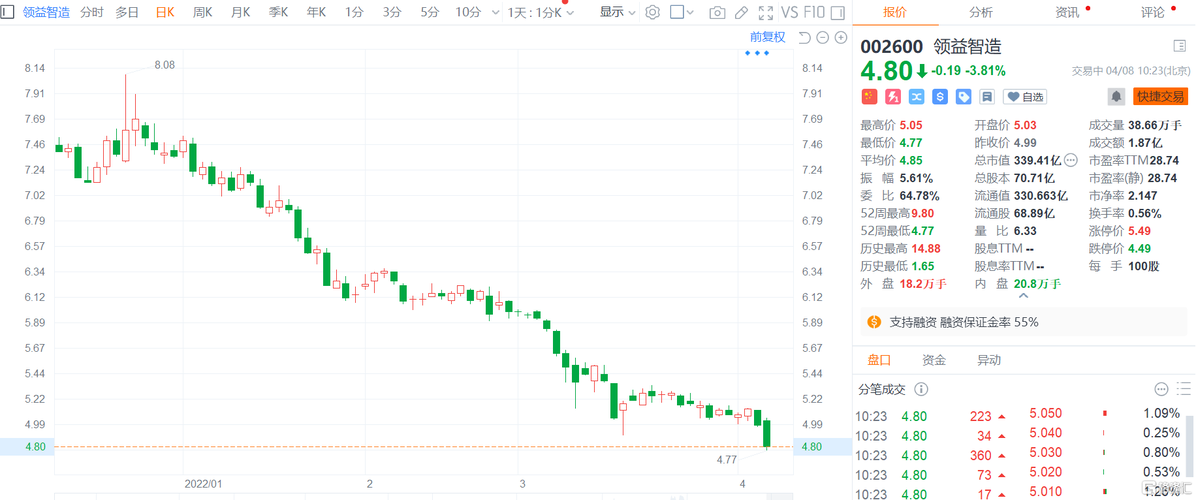Click the 快捷交易 quick trade button
This screenshot has height=500, width=1196.
(1160, 97)
